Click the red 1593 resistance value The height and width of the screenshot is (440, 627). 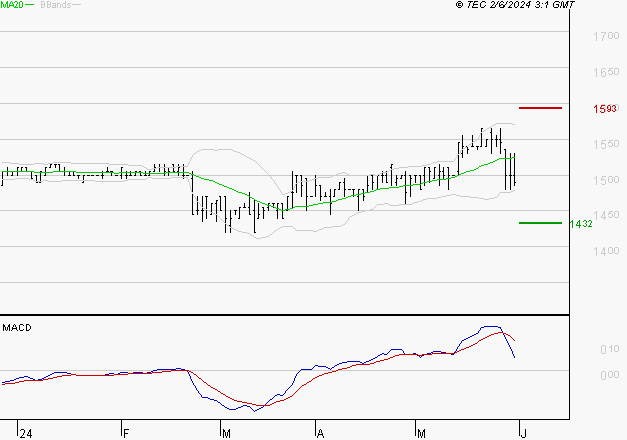pyautogui.click(x=605, y=109)
